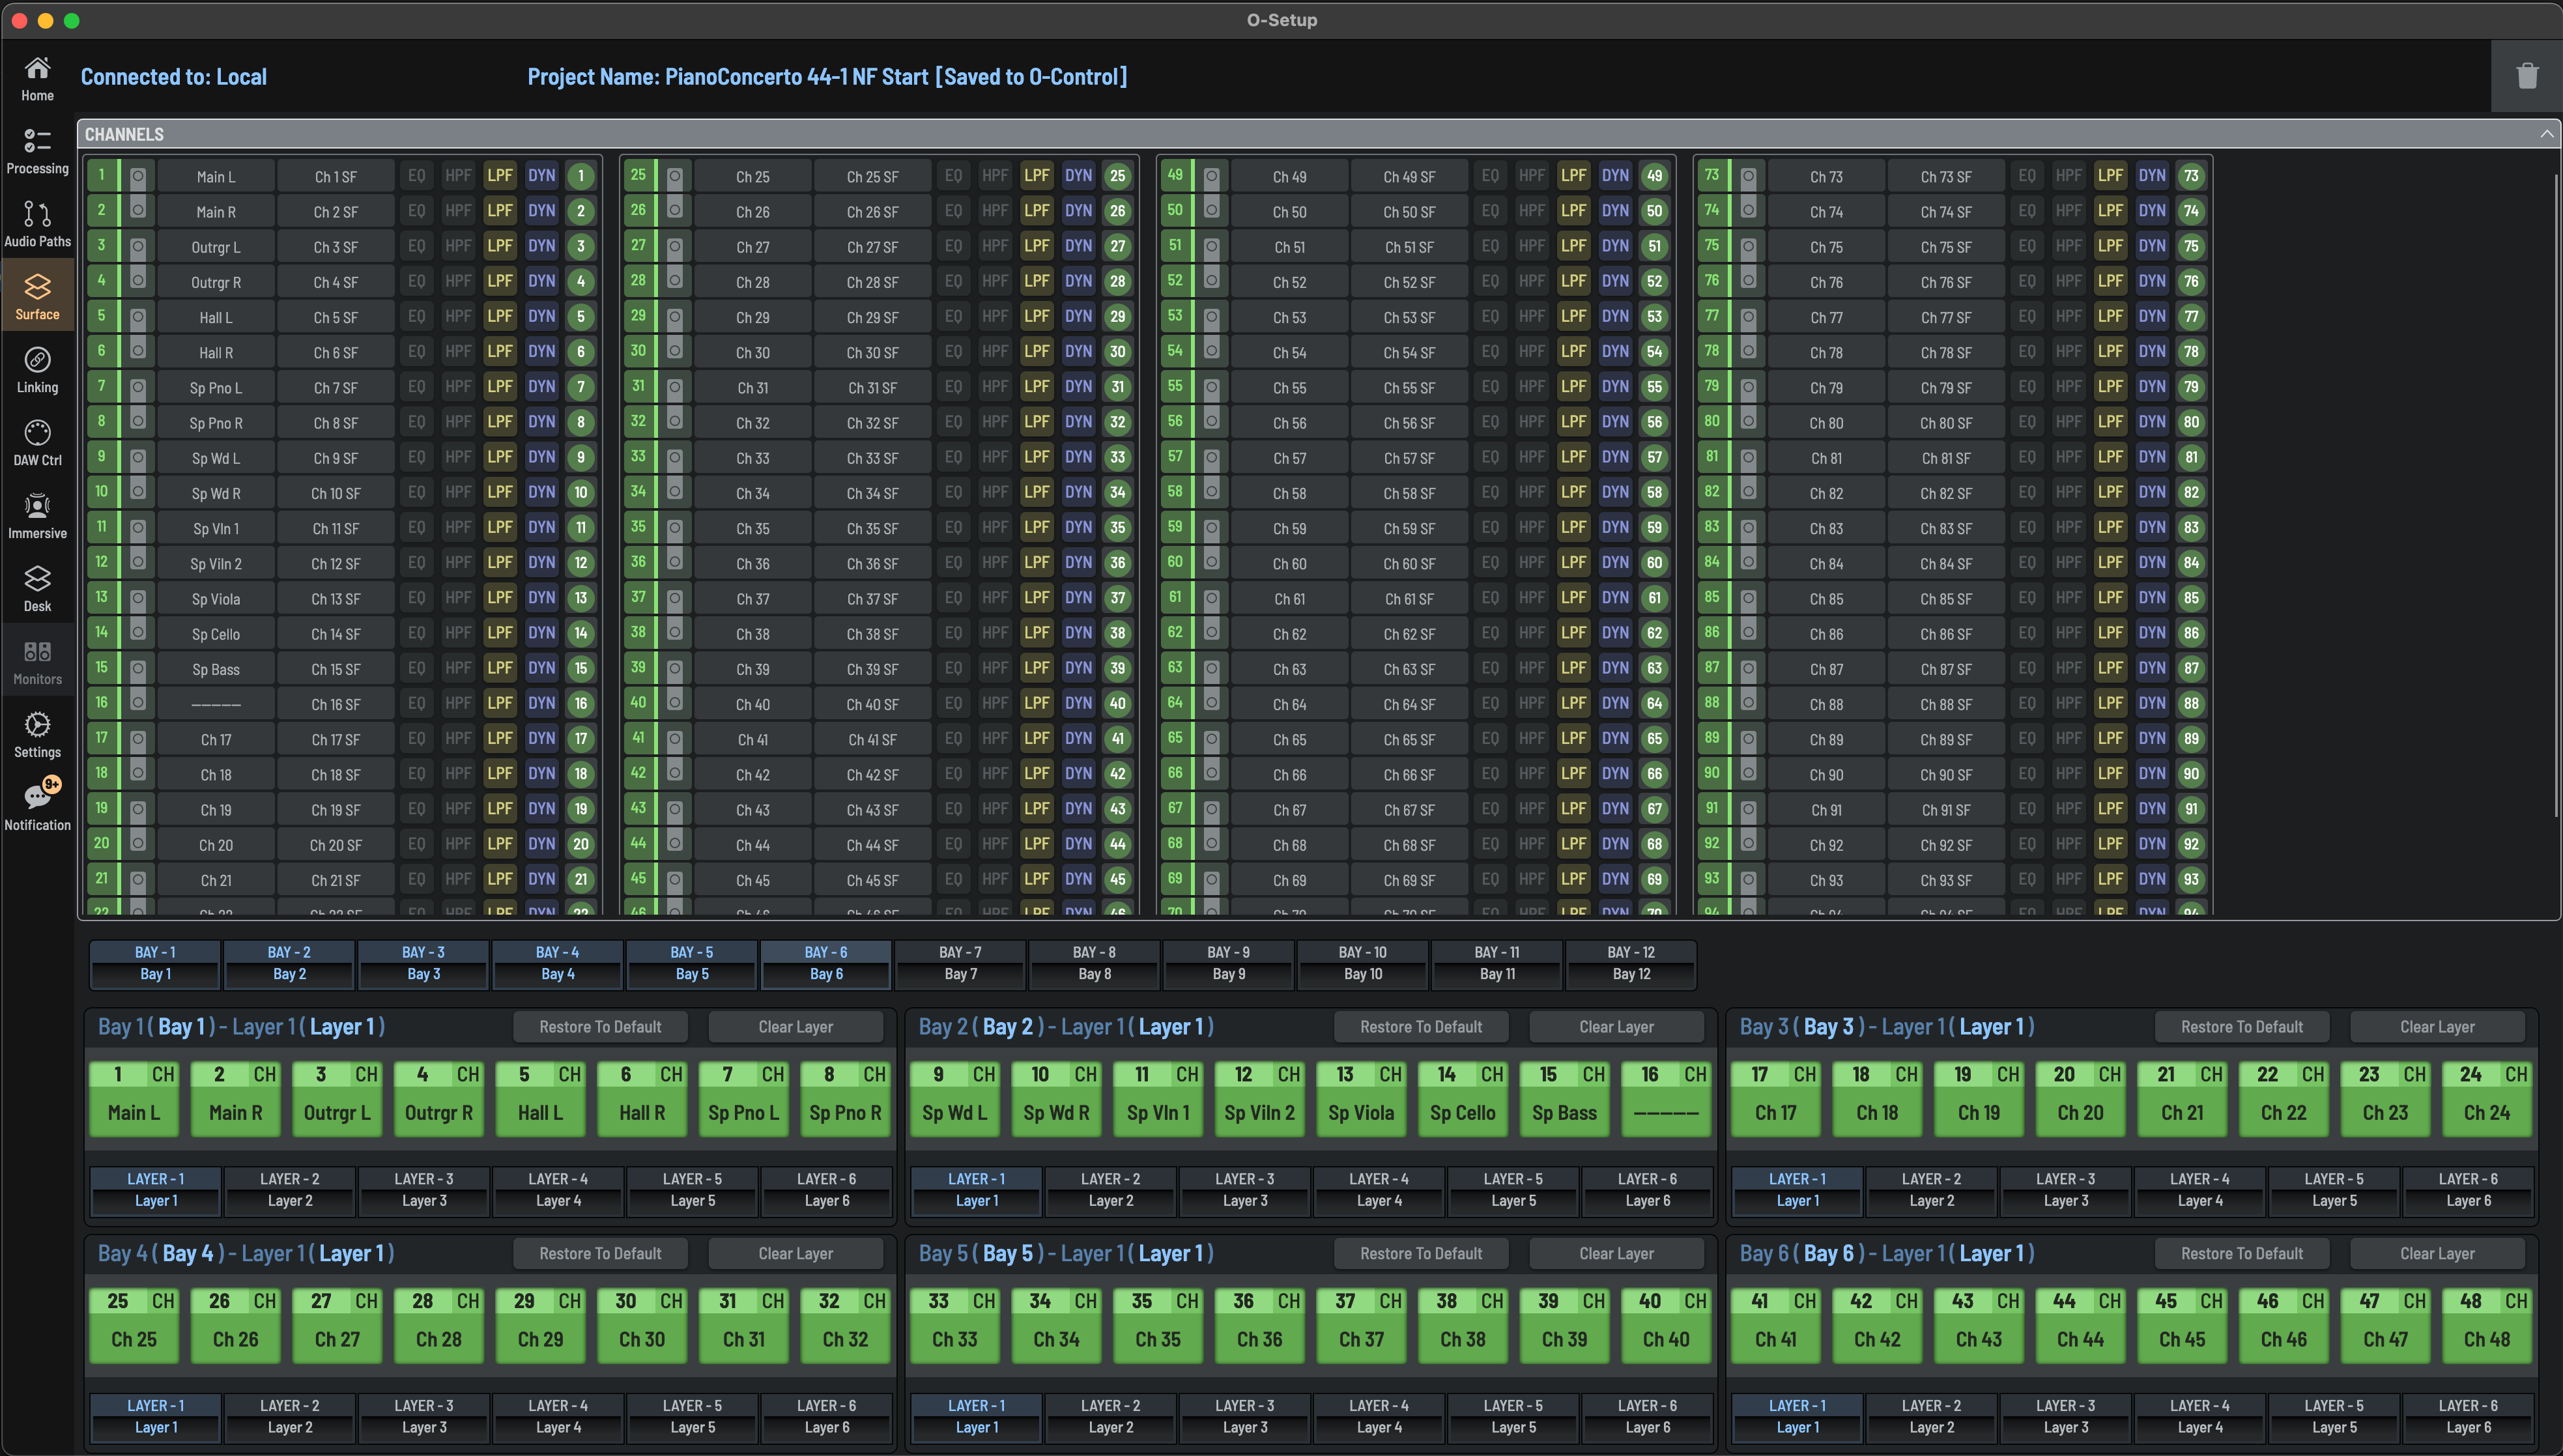Toggle LPF on the Outrgr L channel
The image size is (2563, 1456).
(x=500, y=246)
